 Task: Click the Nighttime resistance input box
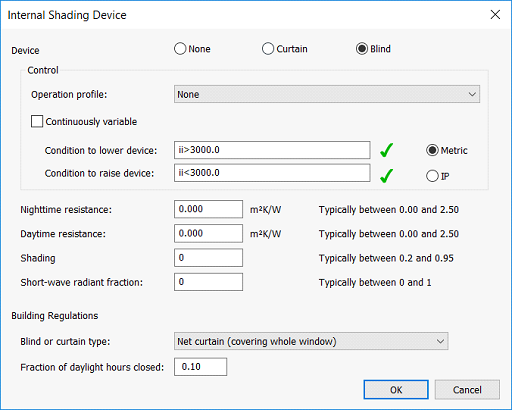coord(208,209)
